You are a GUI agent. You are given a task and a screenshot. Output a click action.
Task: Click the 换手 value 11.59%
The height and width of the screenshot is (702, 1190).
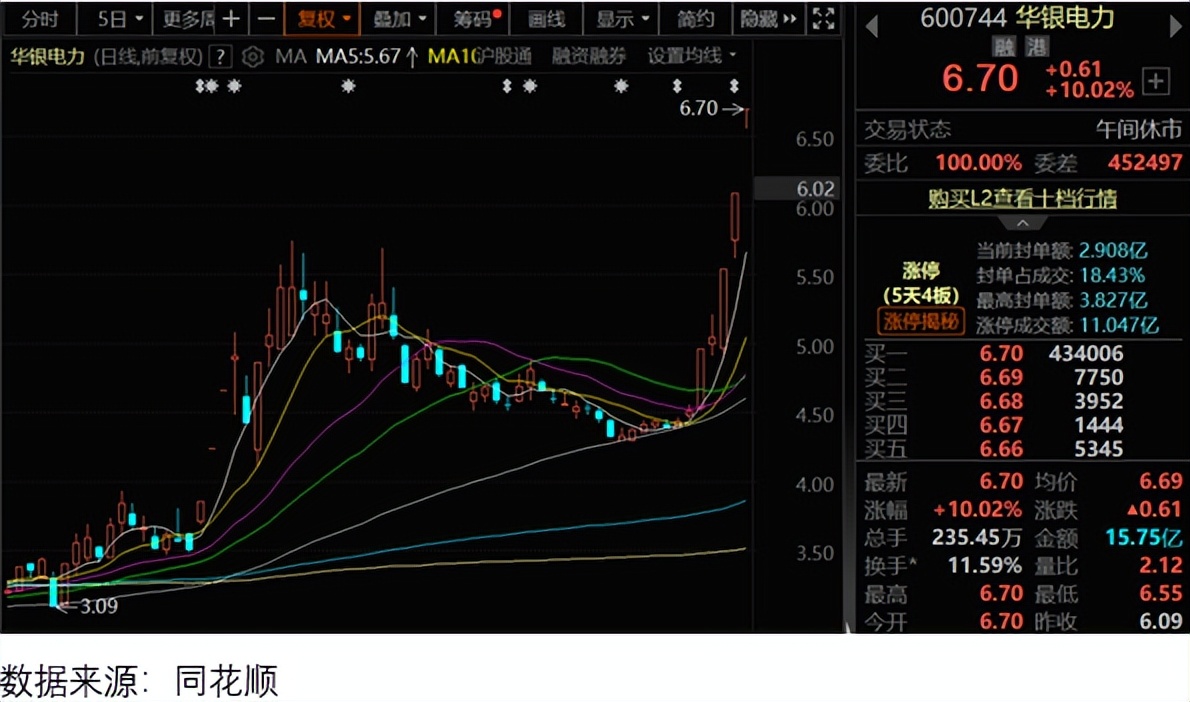[x=984, y=565]
